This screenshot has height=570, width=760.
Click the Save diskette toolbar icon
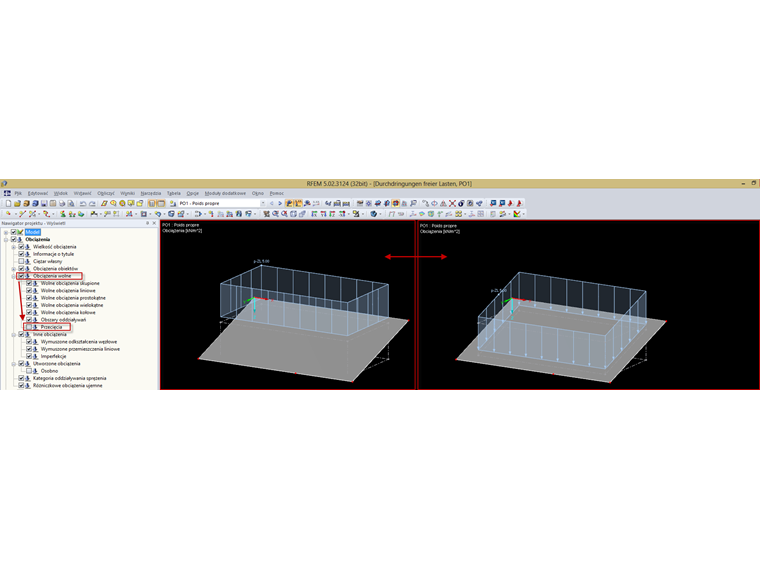(x=44, y=204)
